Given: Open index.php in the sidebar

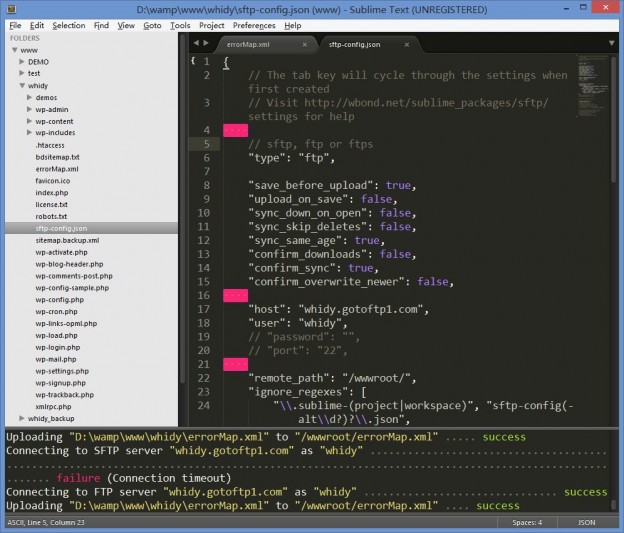Looking at the screenshot, I should click(x=52, y=193).
